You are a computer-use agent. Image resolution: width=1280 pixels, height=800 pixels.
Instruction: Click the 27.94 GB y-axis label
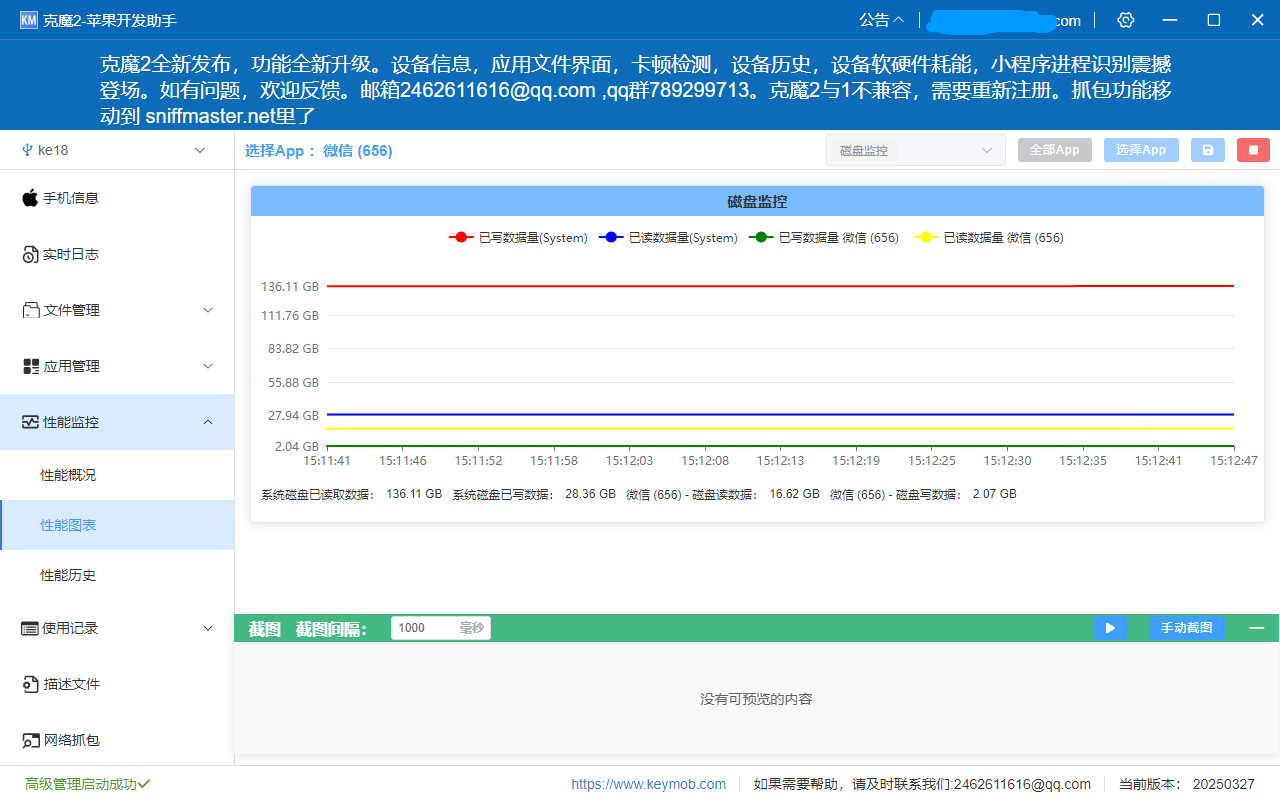(x=294, y=415)
